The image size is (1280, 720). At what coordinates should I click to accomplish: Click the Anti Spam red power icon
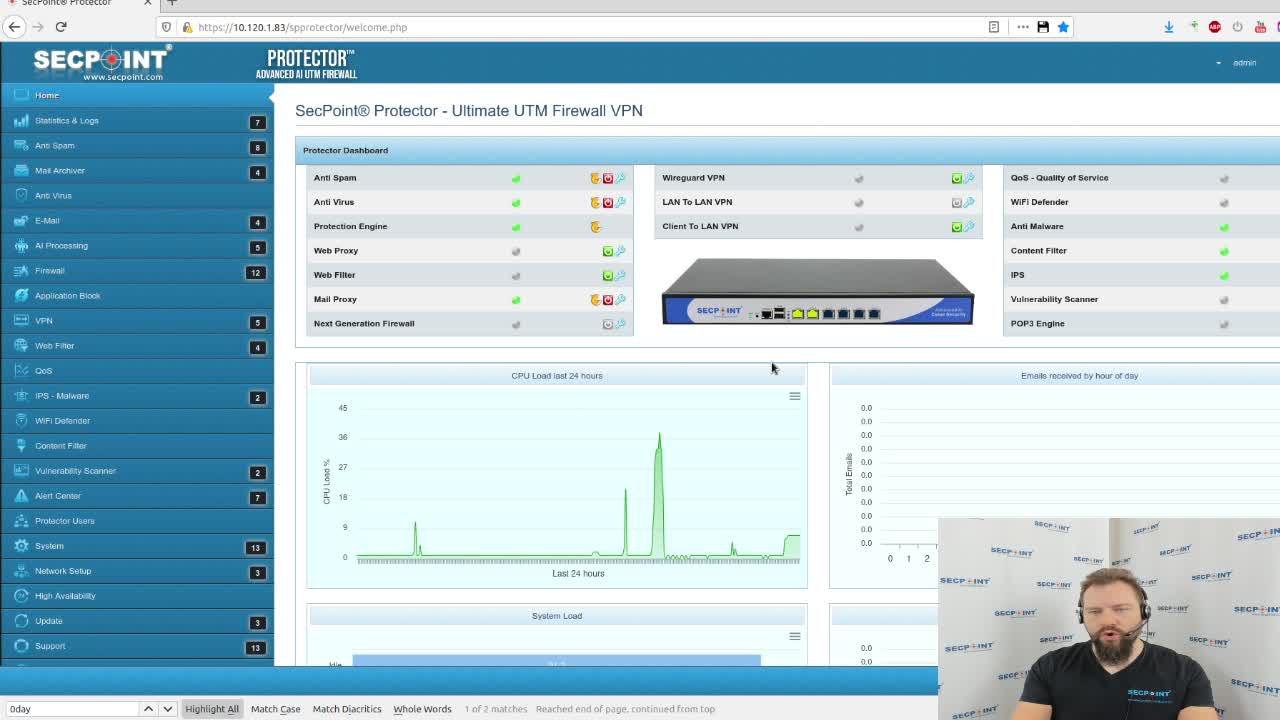(x=607, y=178)
